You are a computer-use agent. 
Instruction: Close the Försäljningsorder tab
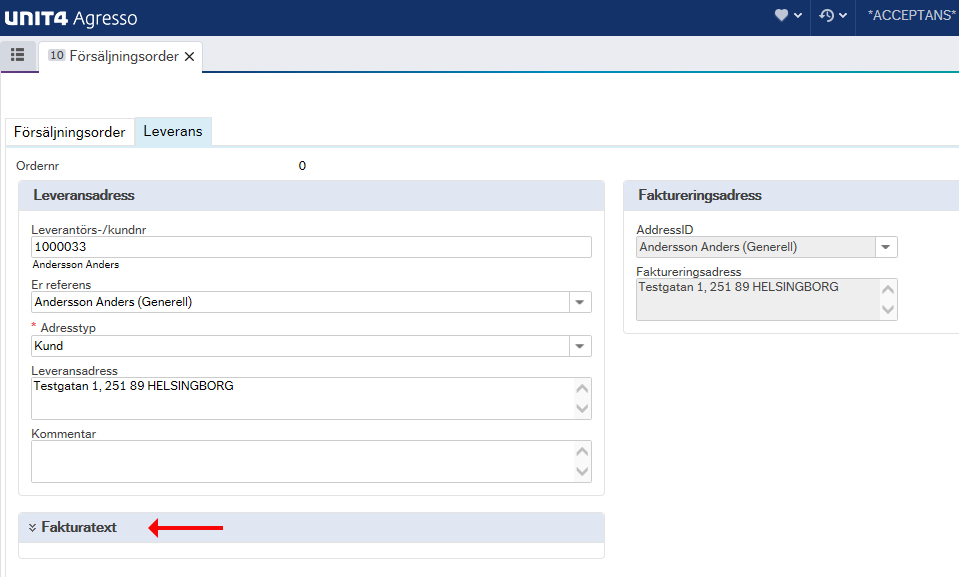tap(190, 56)
